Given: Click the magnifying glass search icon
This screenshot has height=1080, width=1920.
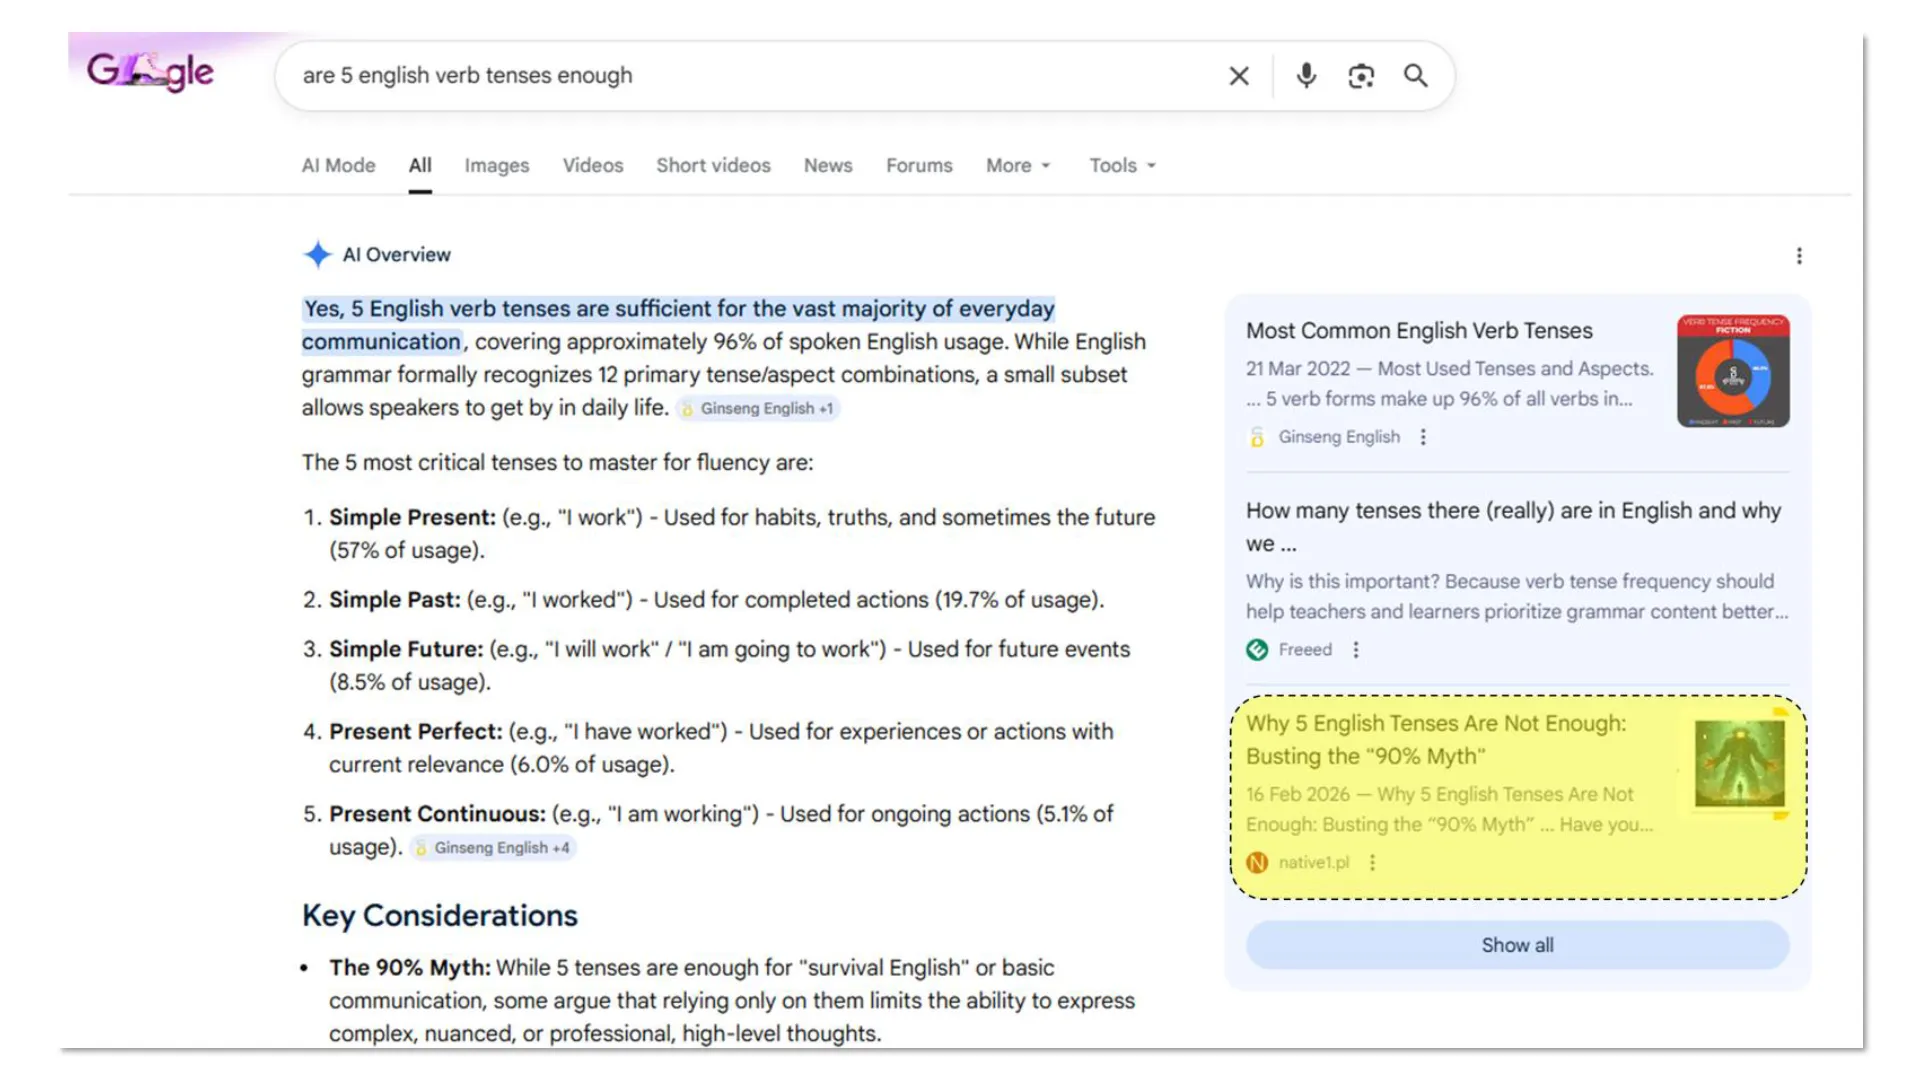Looking at the screenshot, I should (x=1416, y=76).
